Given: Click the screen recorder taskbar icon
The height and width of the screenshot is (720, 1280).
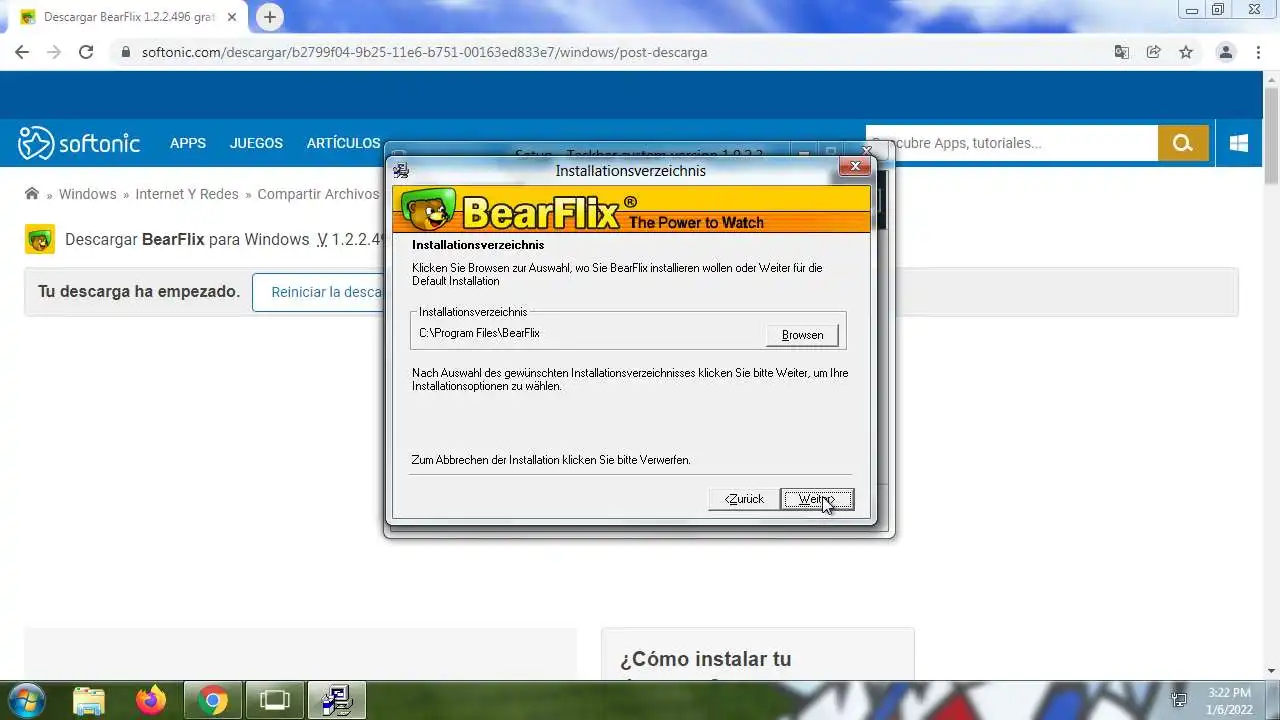Looking at the screenshot, I should pos(274,700).
